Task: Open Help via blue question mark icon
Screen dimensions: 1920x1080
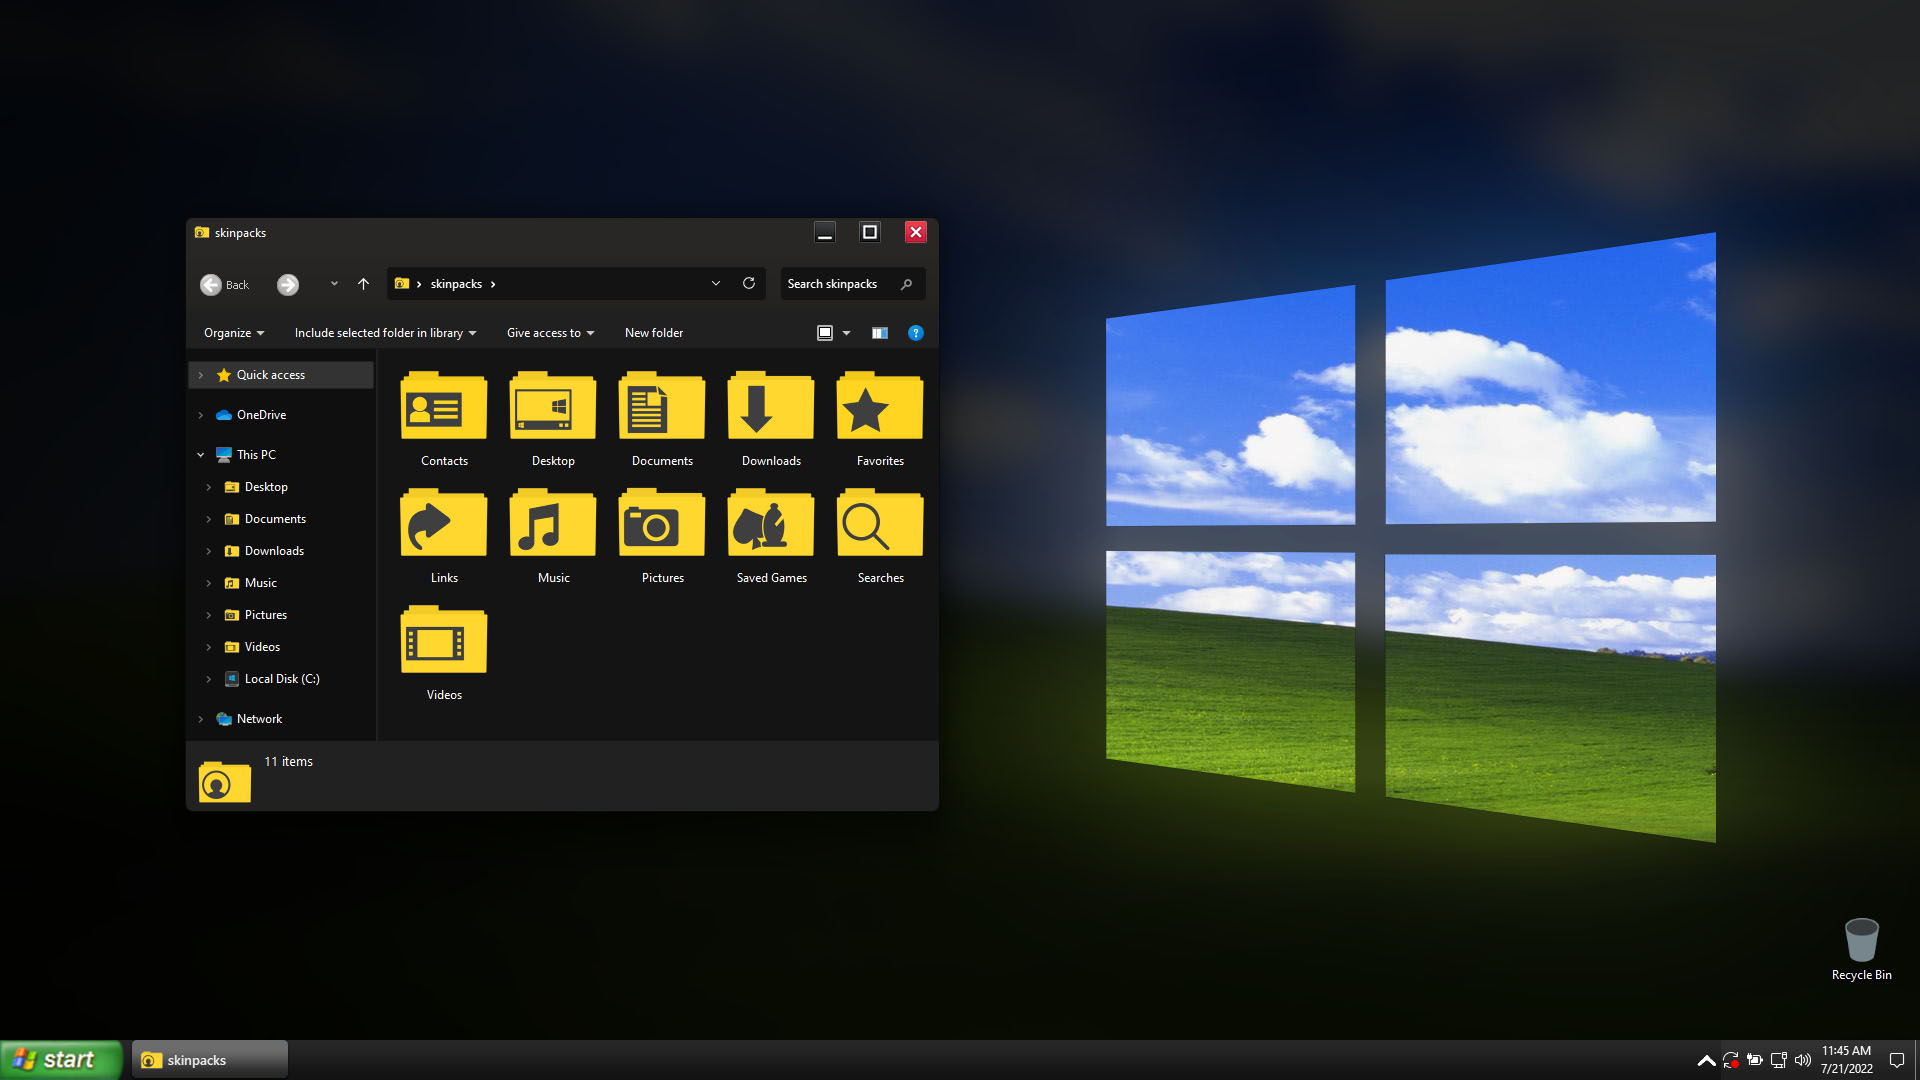Action: click(x=915, y=333)
